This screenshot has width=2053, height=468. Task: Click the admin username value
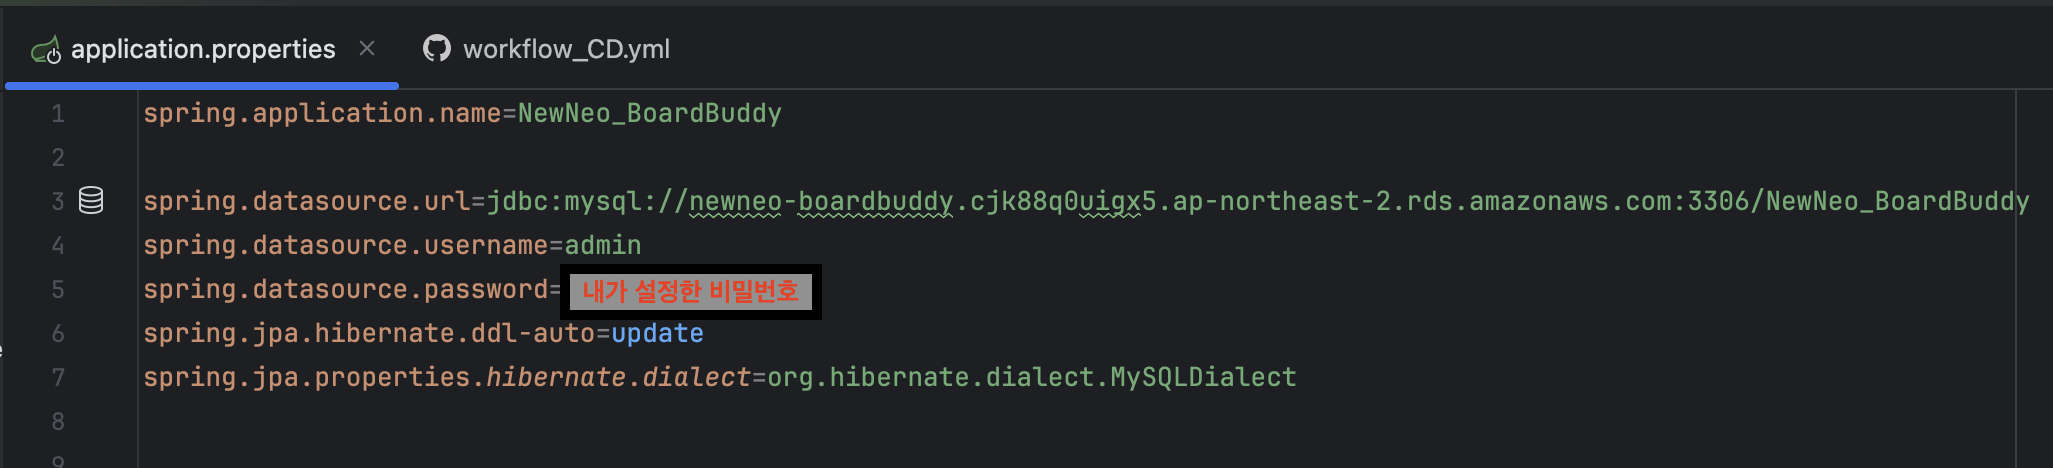pyautogui.click(x=603, y=245)
